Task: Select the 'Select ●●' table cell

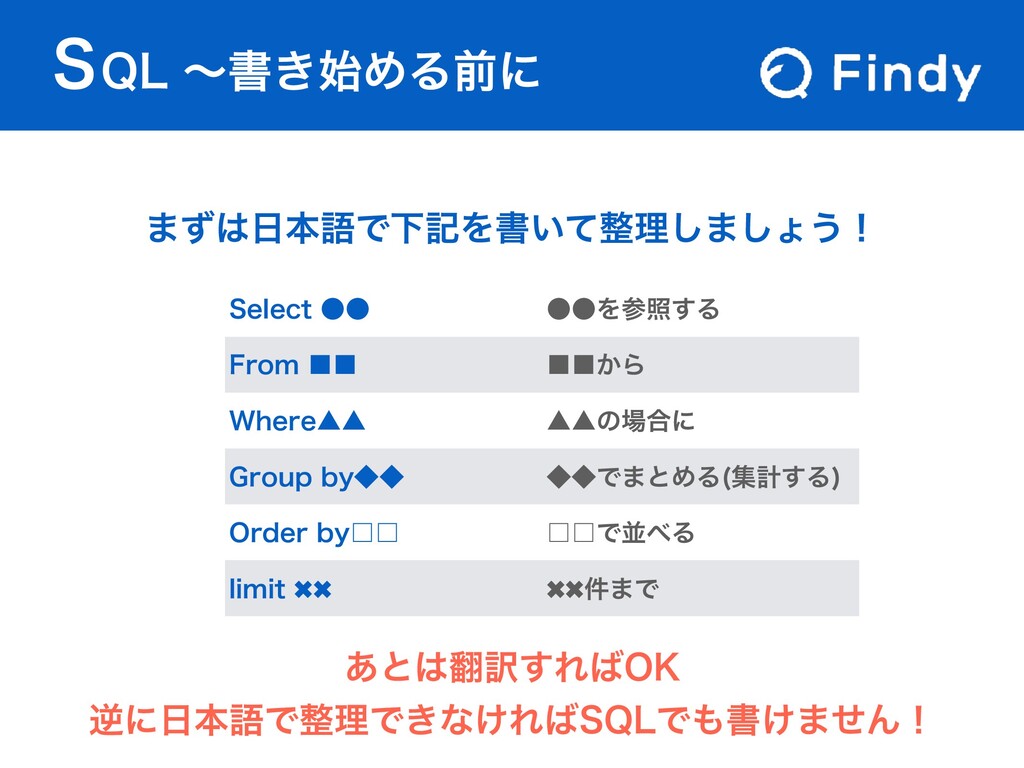Action: [x=299, y=309]
